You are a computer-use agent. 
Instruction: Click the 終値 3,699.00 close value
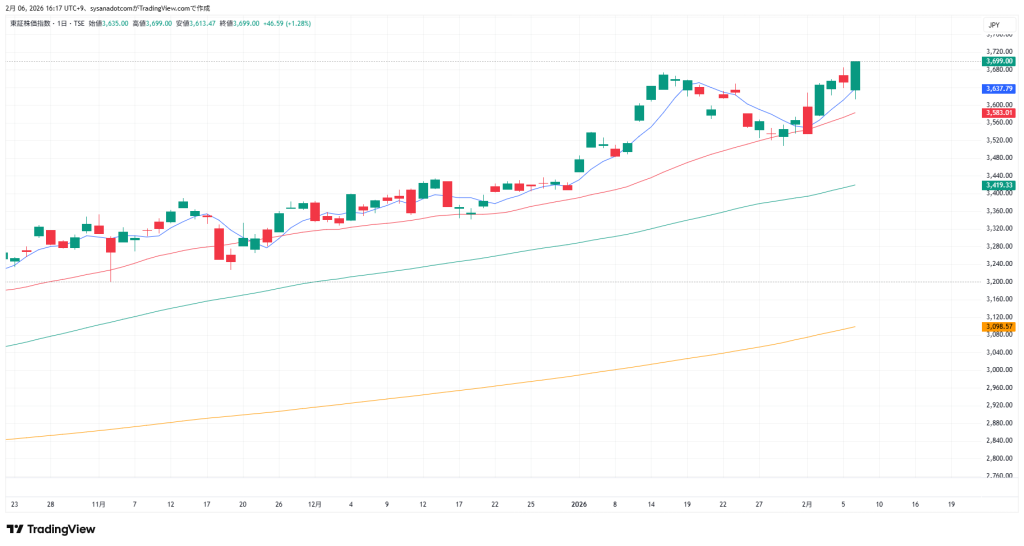tap(243, 22)
